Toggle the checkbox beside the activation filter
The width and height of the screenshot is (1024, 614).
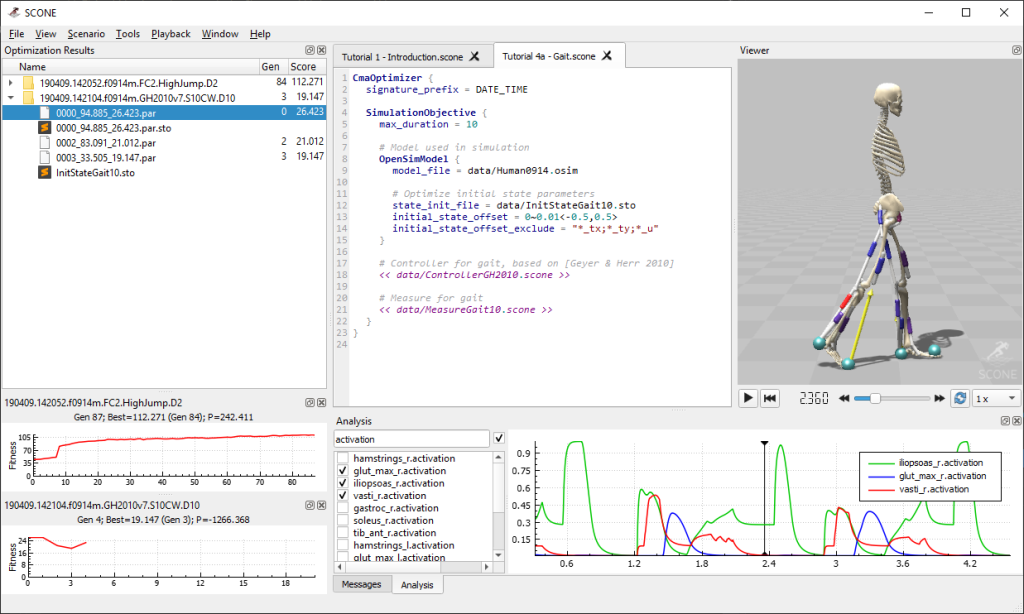(499, 439)
